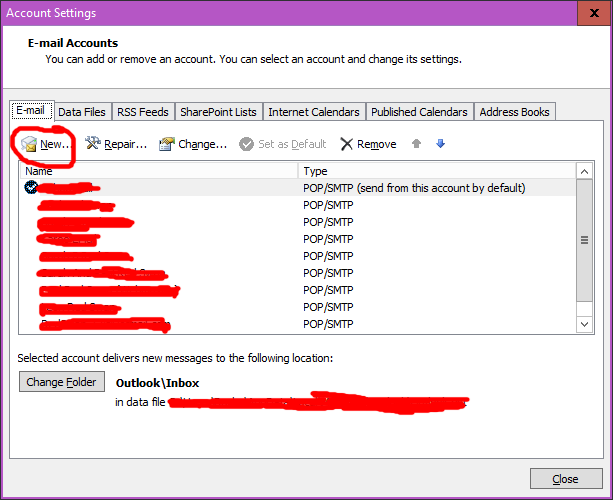Open the RSS Feeds tab

point(145,112)
